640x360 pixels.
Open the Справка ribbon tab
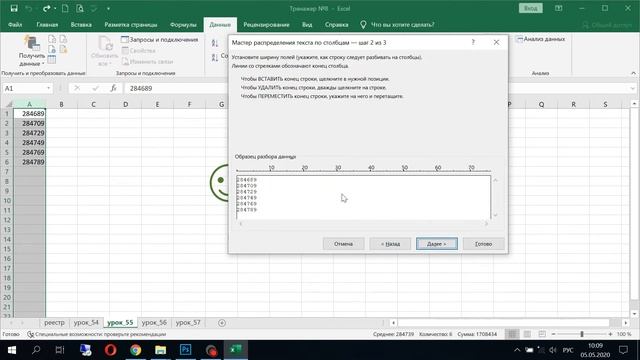336,24
